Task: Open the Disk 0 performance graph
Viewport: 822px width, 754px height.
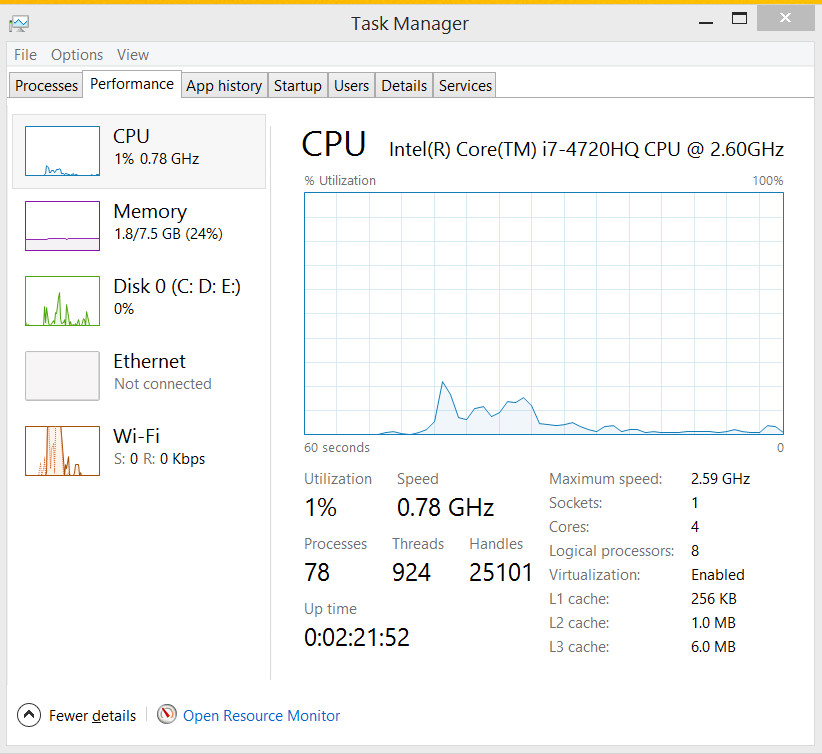Action: coord(62,301)
